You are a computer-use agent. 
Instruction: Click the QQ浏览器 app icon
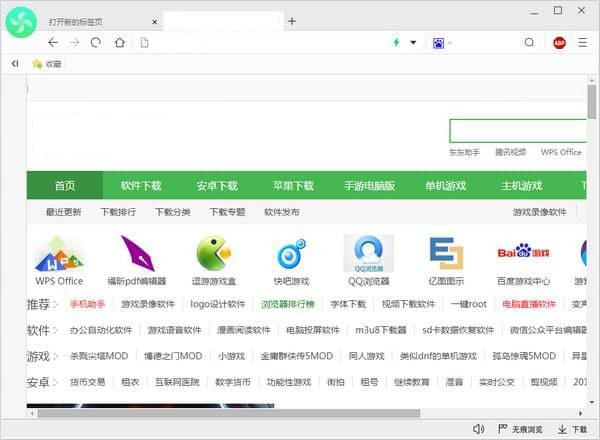click(368, 253)
